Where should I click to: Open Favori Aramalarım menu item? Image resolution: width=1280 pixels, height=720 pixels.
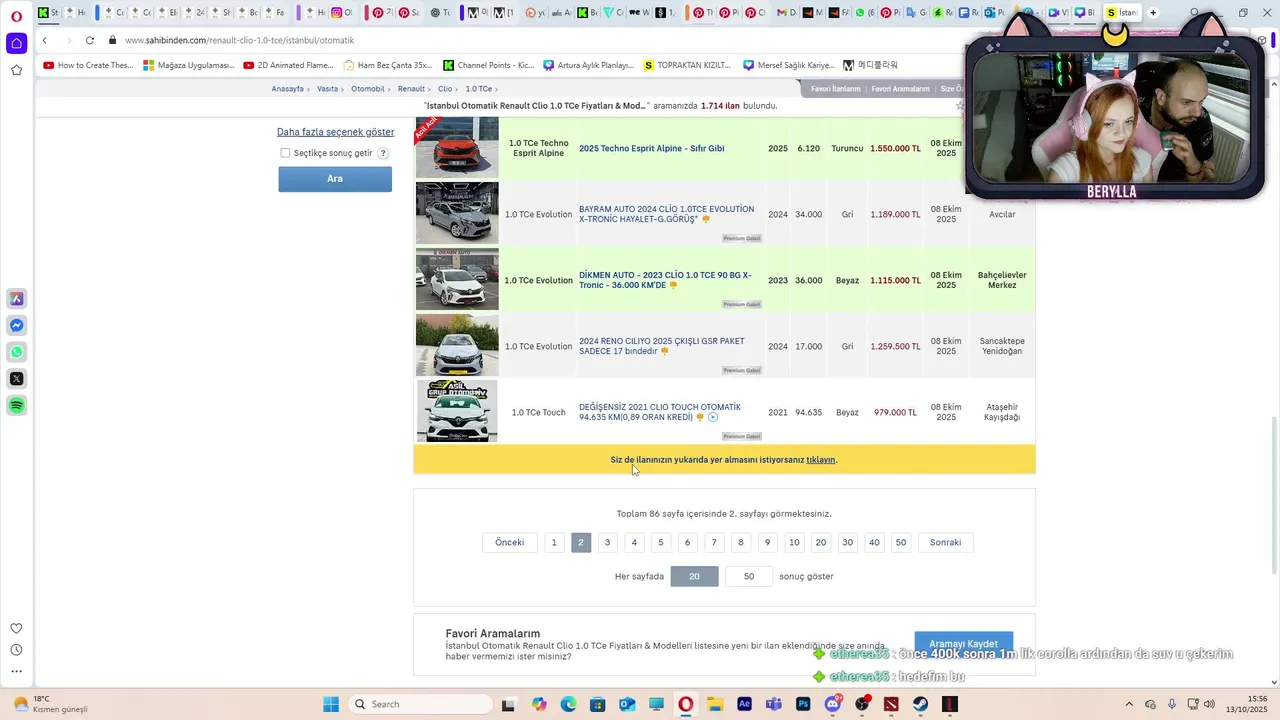(x=900, y=89)
